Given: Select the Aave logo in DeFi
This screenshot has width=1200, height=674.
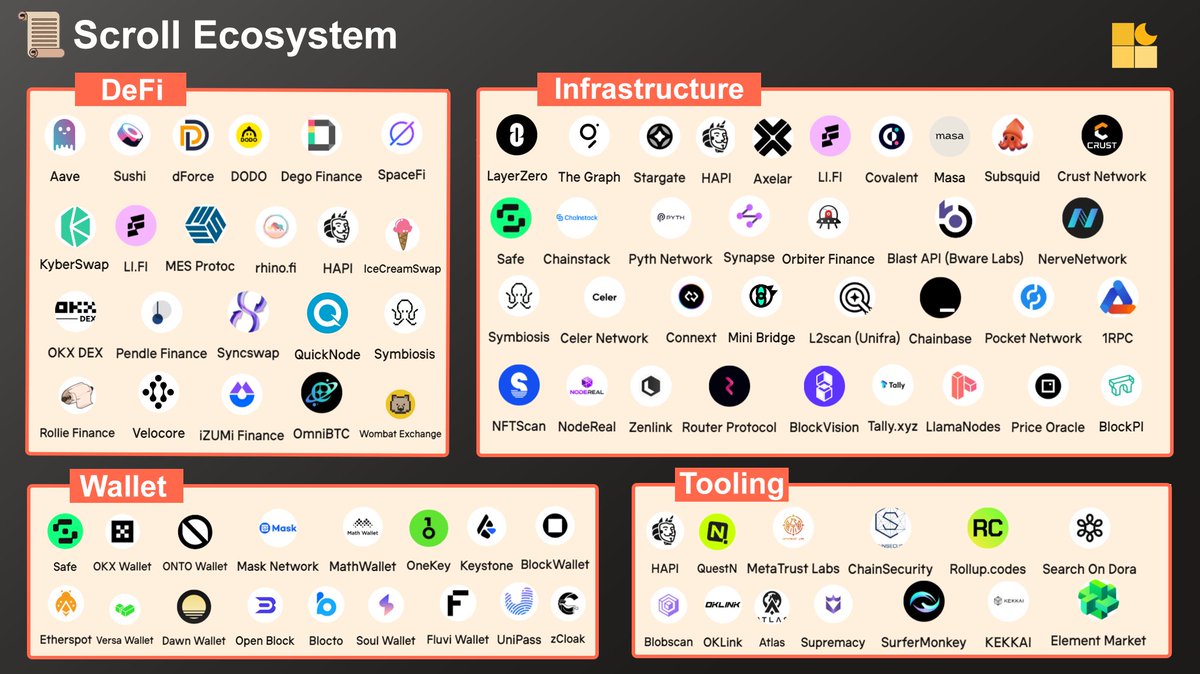Looking at the screenshot, I should click(64, 135).
